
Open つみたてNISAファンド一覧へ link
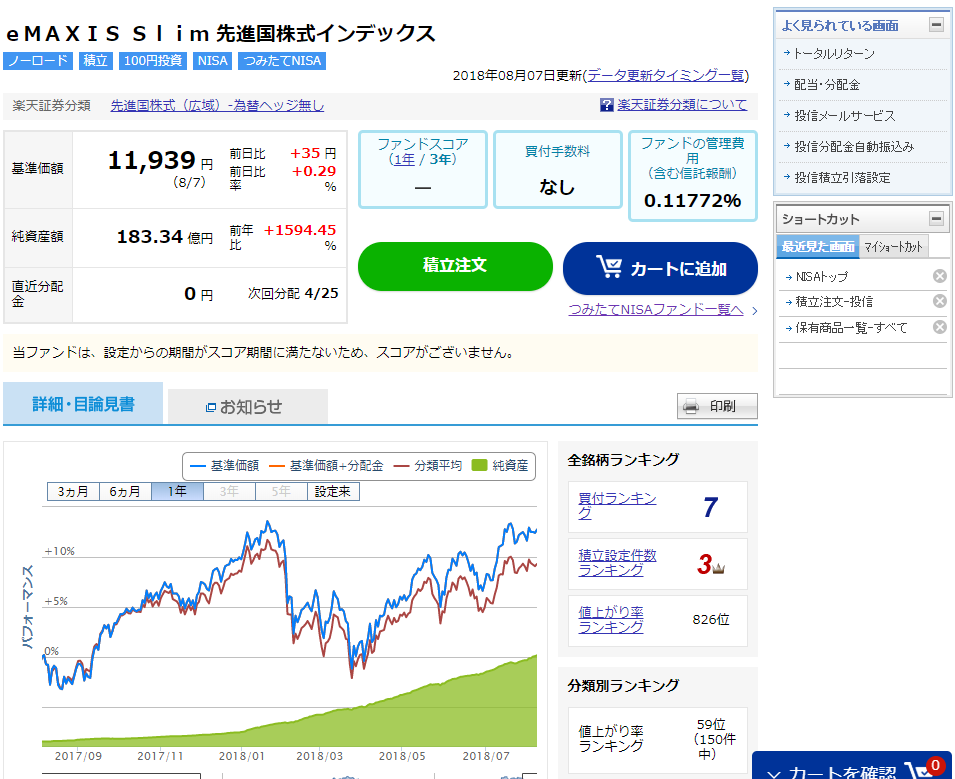click(656, 309)
